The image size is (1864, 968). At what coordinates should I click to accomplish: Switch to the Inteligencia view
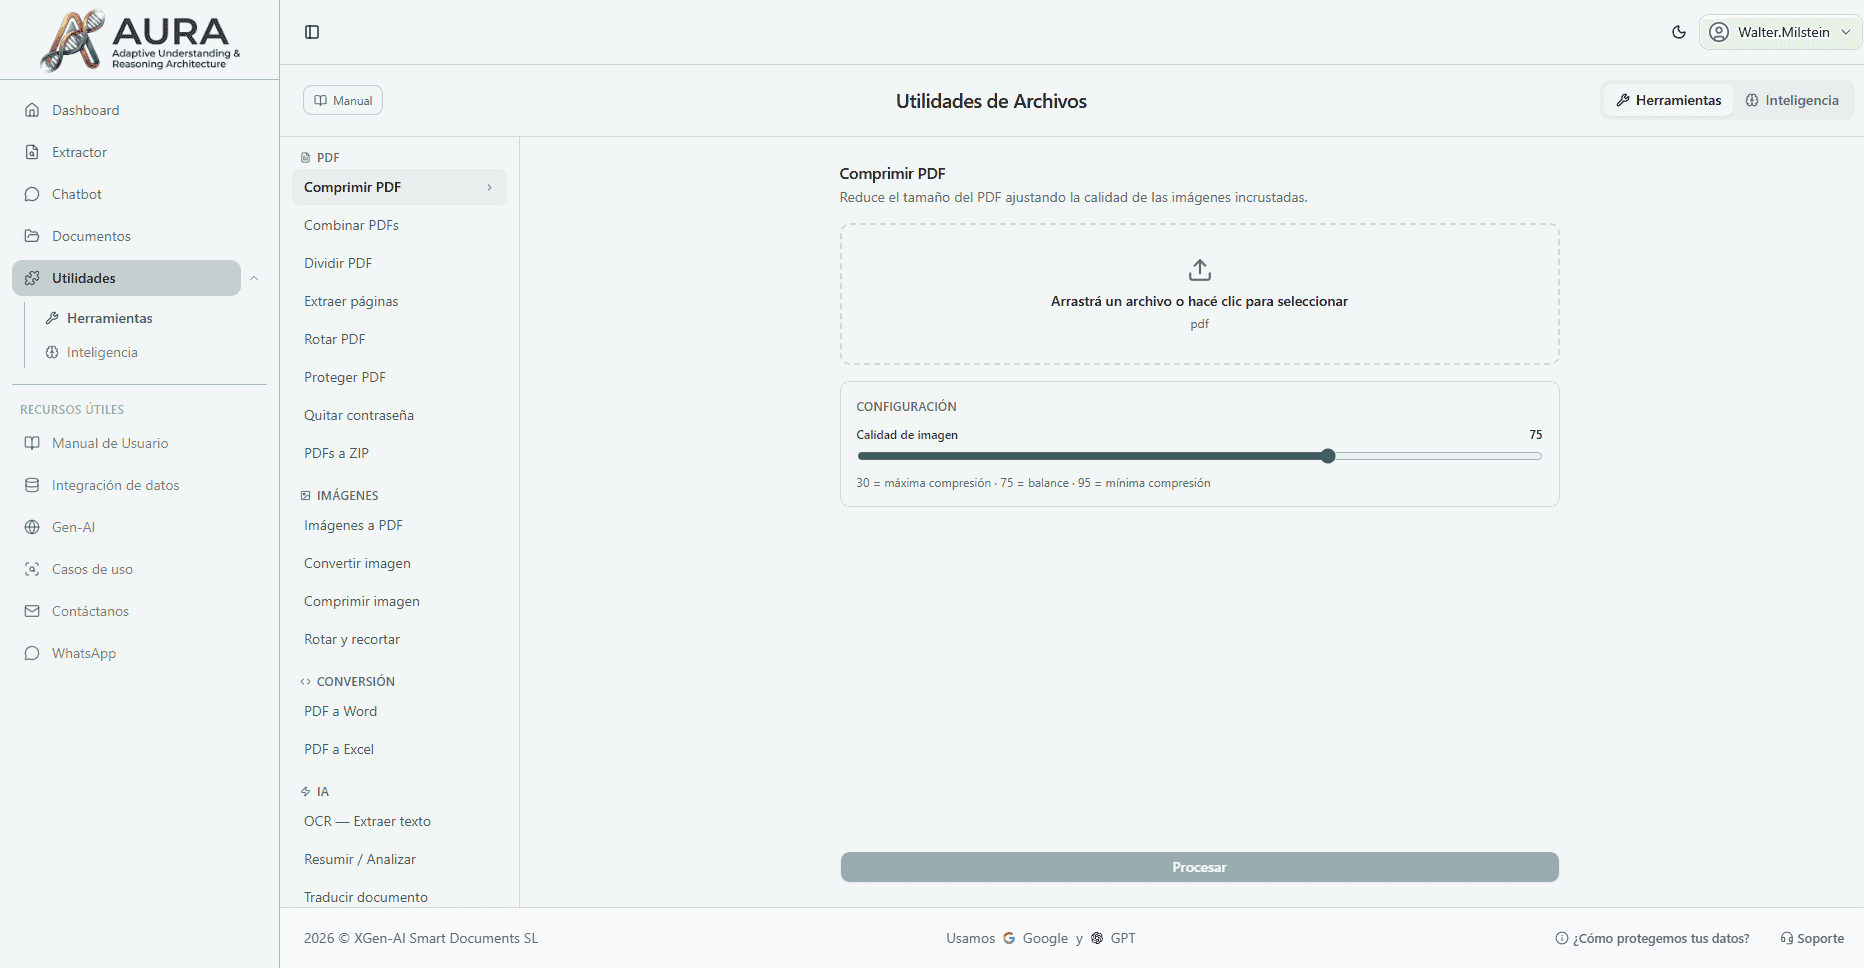coord(1792,100)
